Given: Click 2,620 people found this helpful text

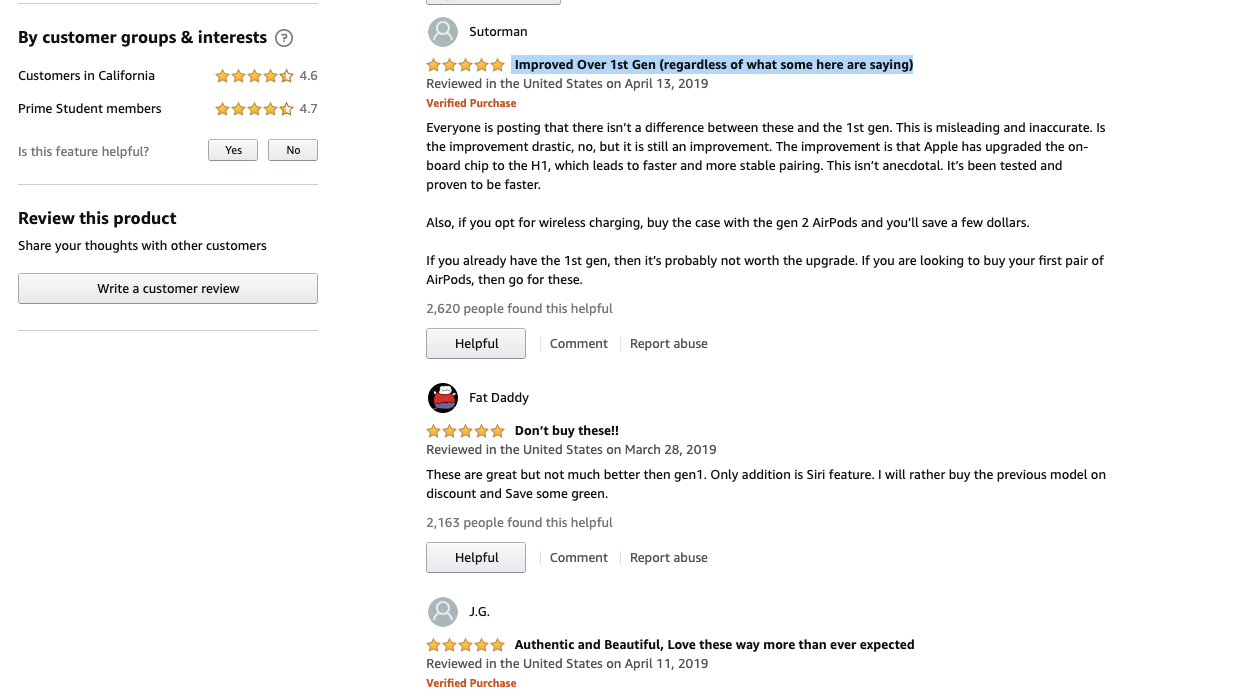Looking at the screenshot, I should click(x=519, y=308).
